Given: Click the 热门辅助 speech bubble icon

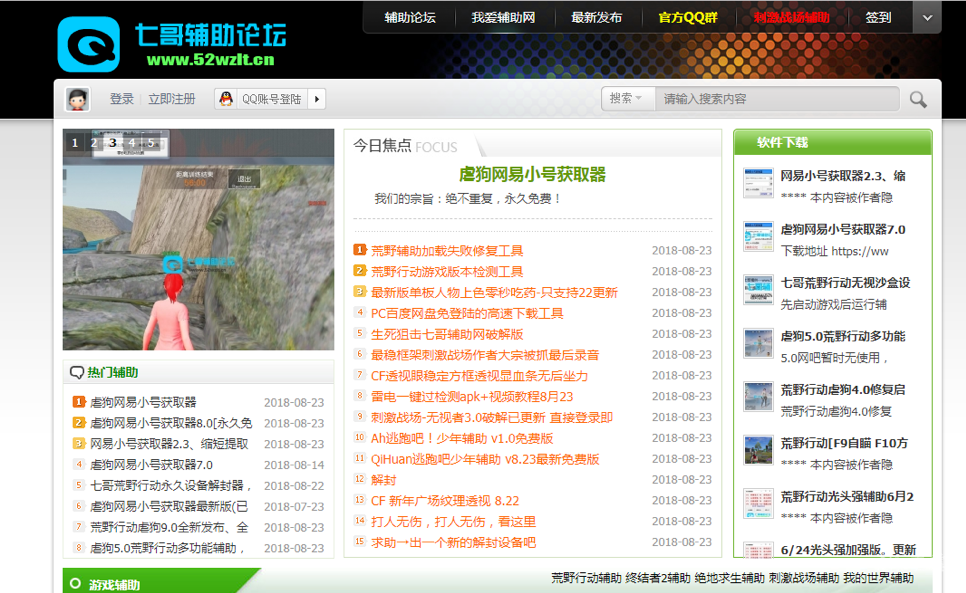Looking at the screenshot, I should pos(77,373).
